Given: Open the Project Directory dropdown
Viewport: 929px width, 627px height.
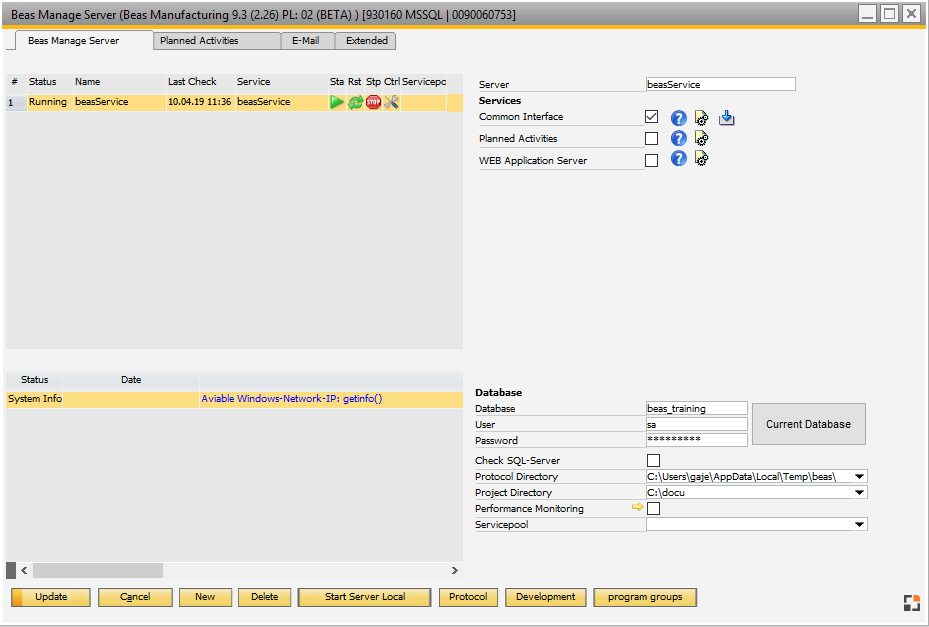Looking at the screenshot, I should coord(860,492).
